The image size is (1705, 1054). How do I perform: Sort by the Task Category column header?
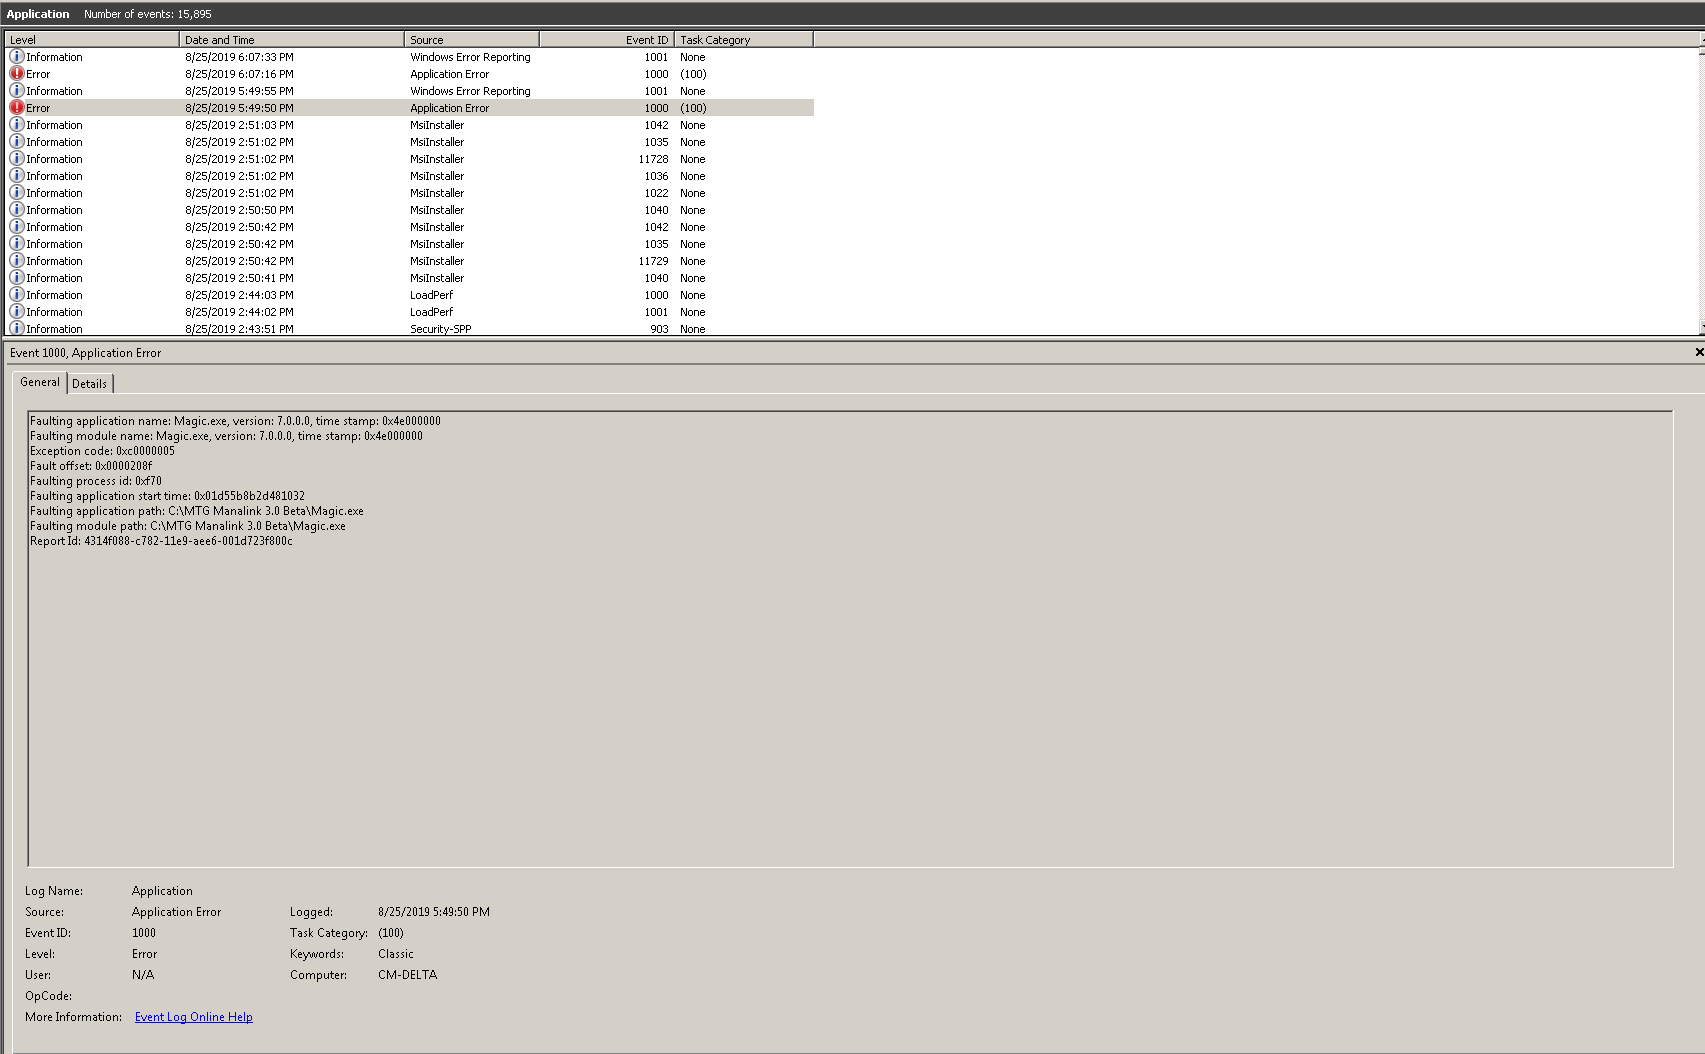pyautogui.click(x=744, y=40)
